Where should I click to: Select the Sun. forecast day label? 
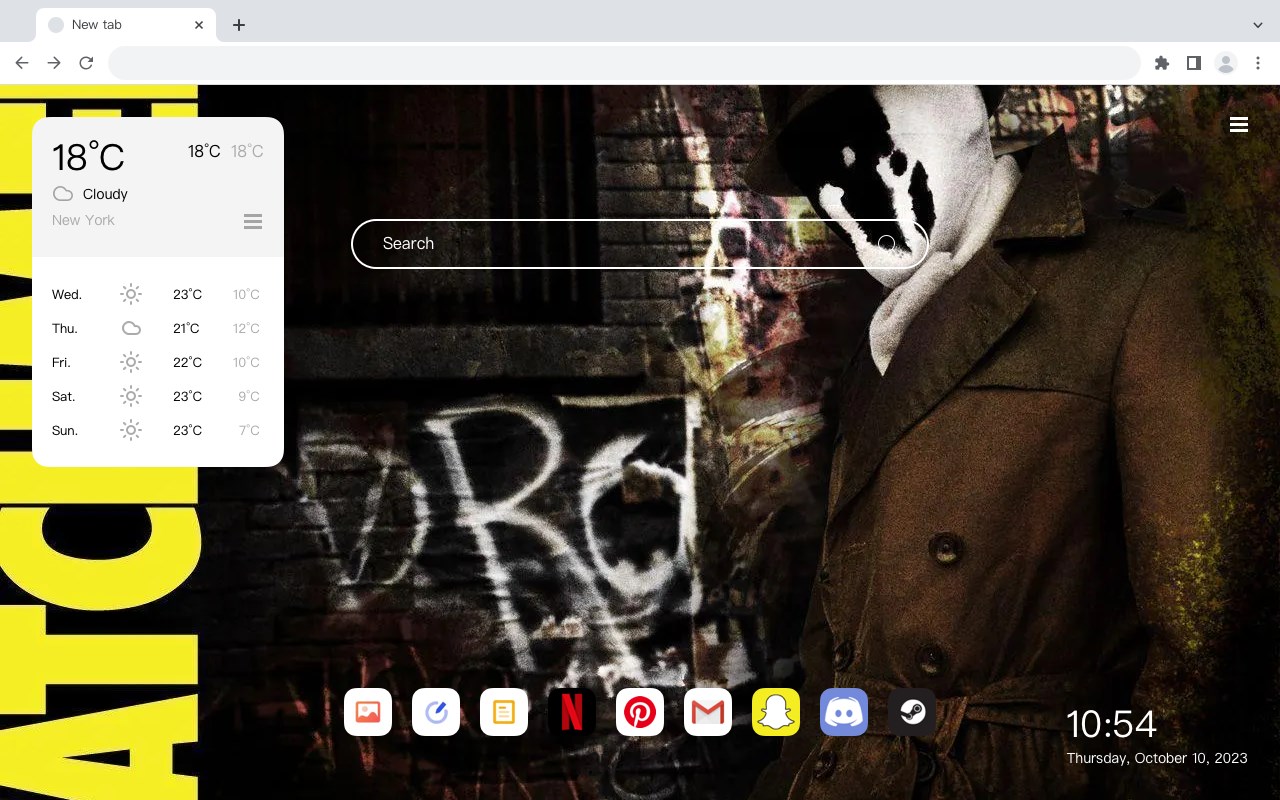coord(65,430)
